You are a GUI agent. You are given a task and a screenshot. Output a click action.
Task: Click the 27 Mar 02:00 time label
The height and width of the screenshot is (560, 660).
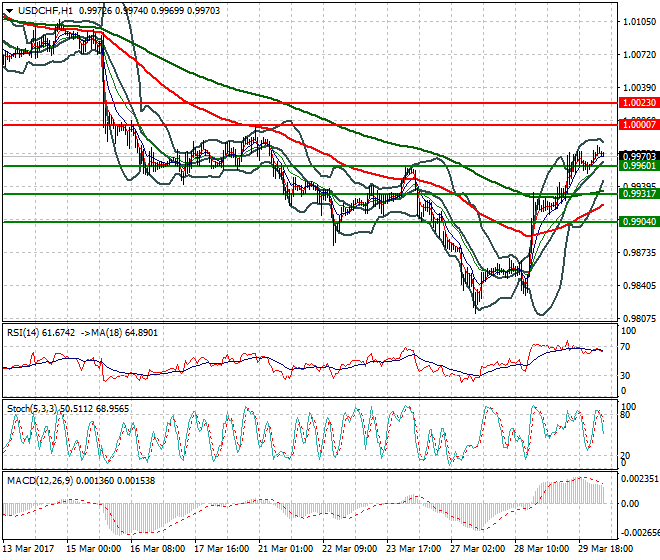click(x=477, y=549)
